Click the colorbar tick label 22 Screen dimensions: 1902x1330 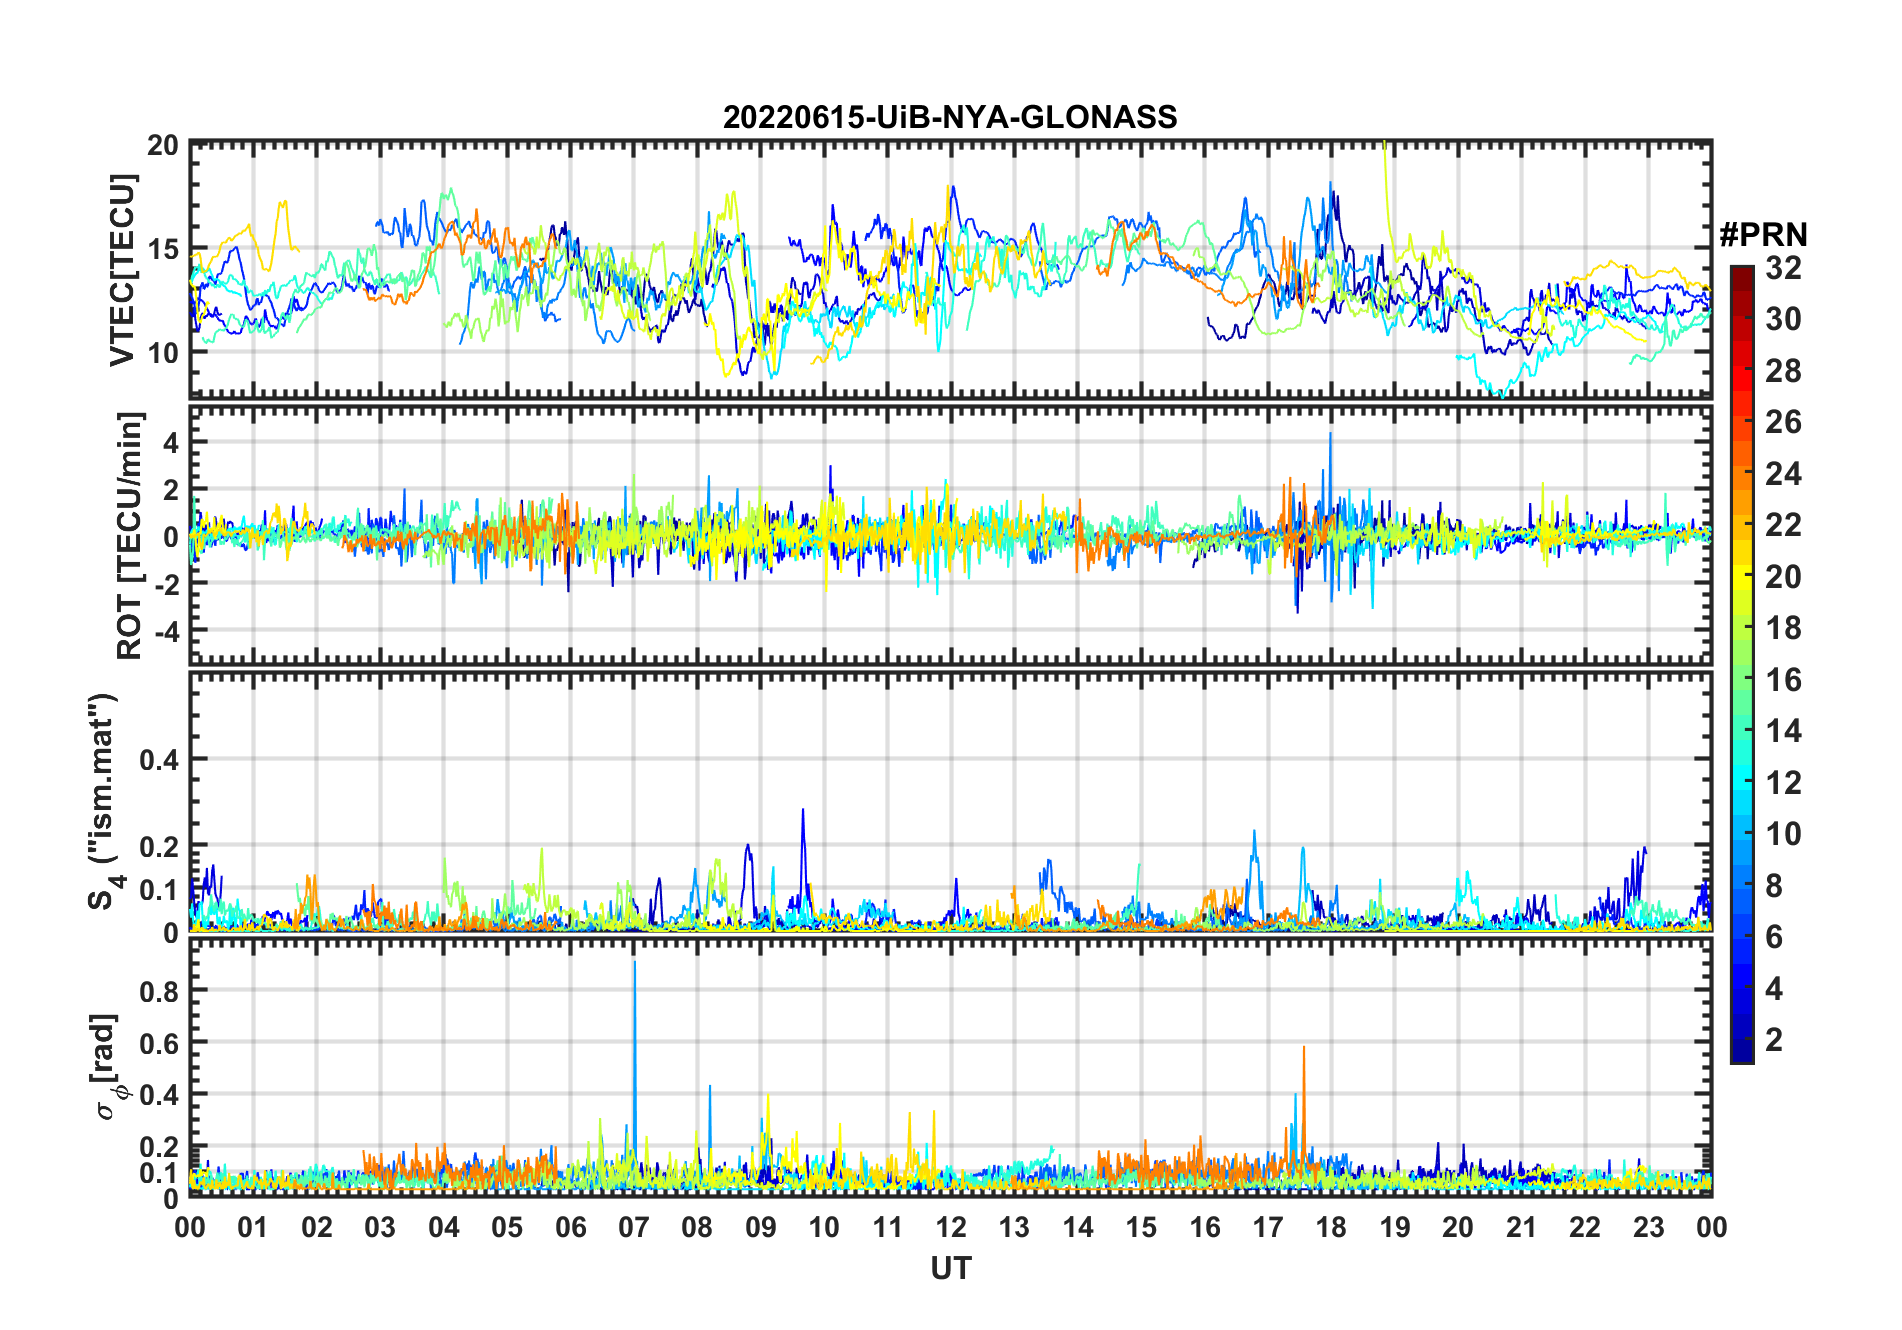[x=1783, y=525]
